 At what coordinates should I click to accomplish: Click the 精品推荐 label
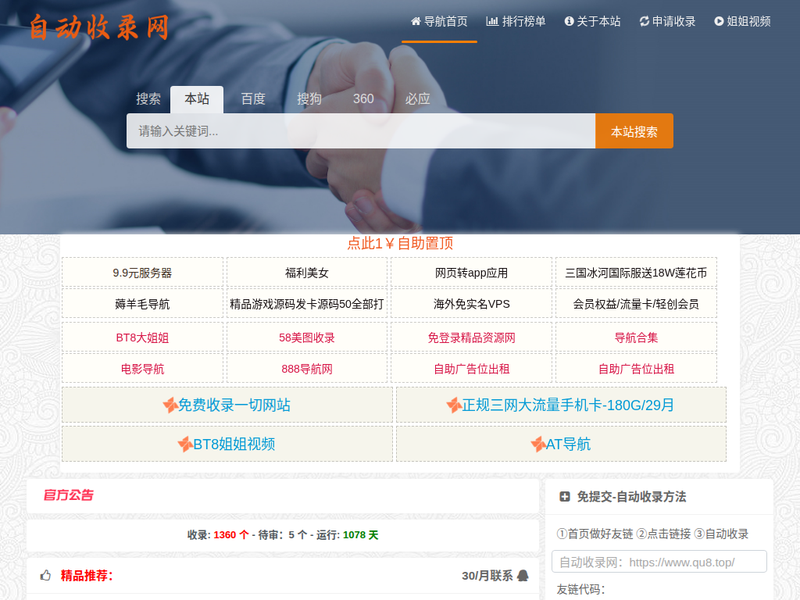click(87, 576)
